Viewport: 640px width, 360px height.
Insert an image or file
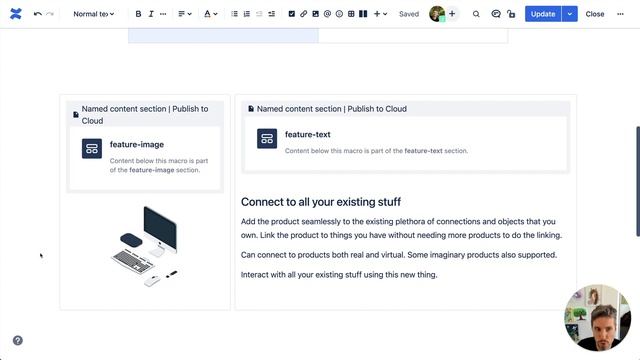tap(315, 14)
